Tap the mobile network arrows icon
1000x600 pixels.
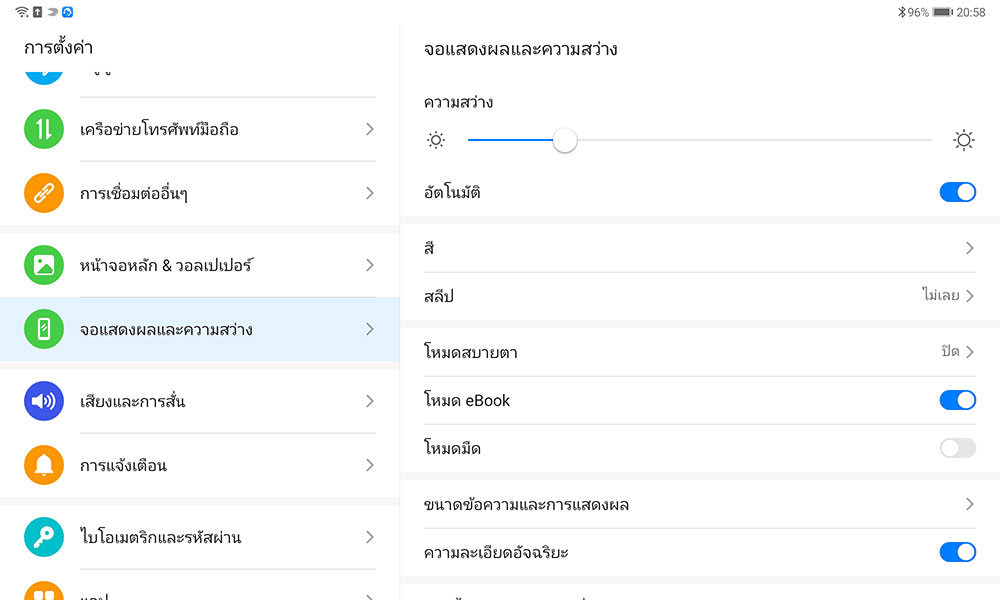pyautogui.click(x=43, y=129)
